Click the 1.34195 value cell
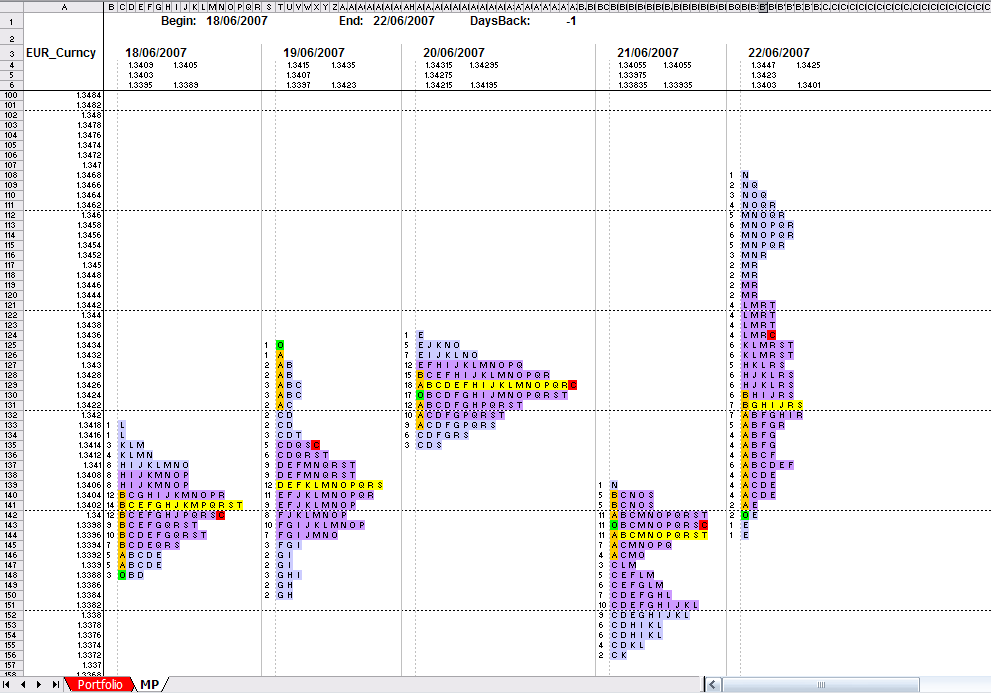 (x=484, y=85)
